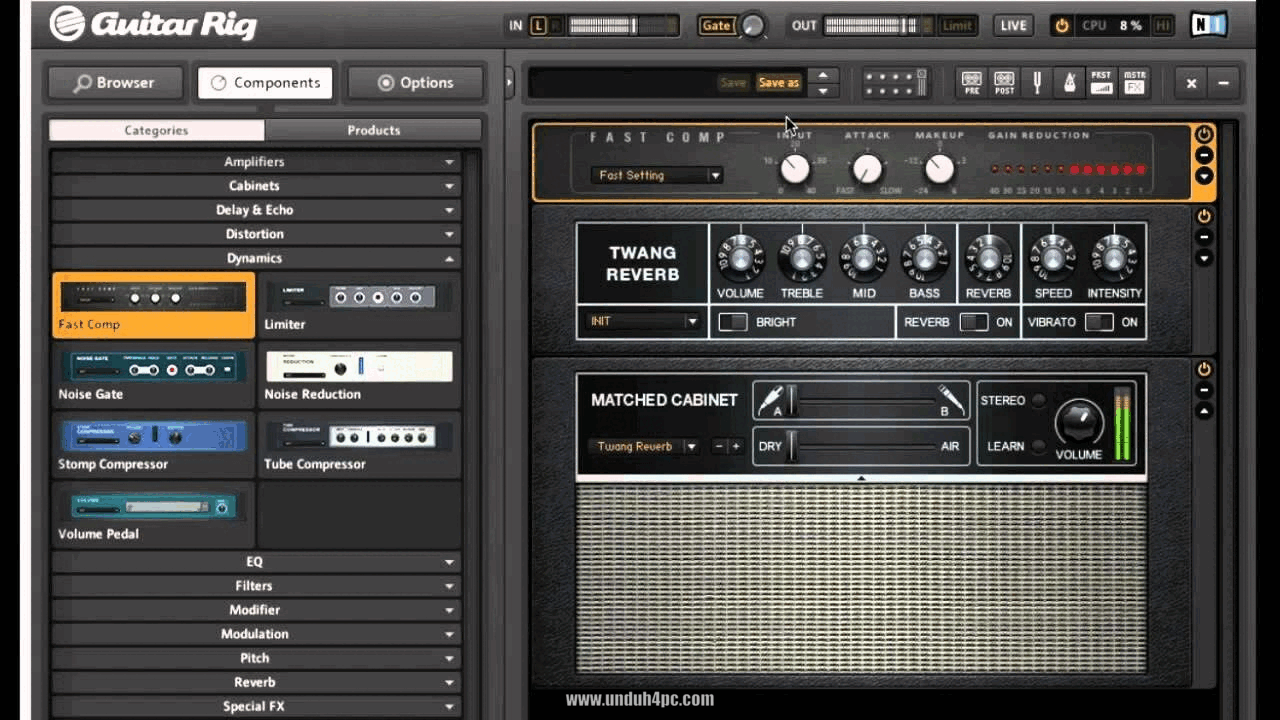Select the Fast Comp component thumbnail
1280x720 pixels.
pyautogui.click(x=153, y=305)
